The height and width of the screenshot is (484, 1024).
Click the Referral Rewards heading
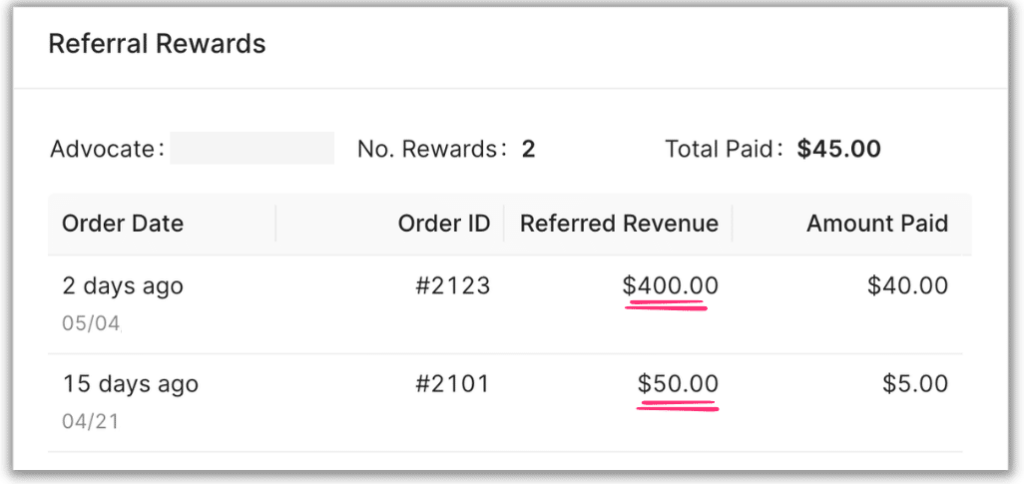click(157, 44)
